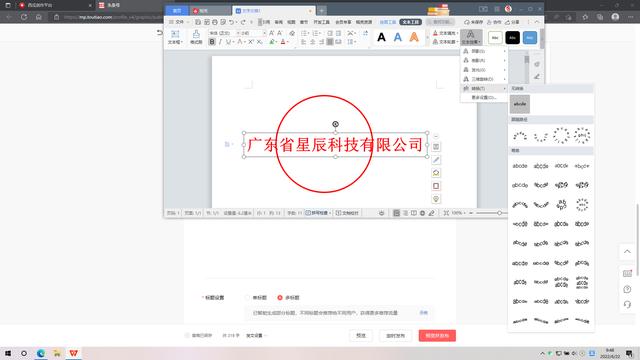640x360 pixels.
Task: Click the browser back-to-top arrow button
Action: 627,252
